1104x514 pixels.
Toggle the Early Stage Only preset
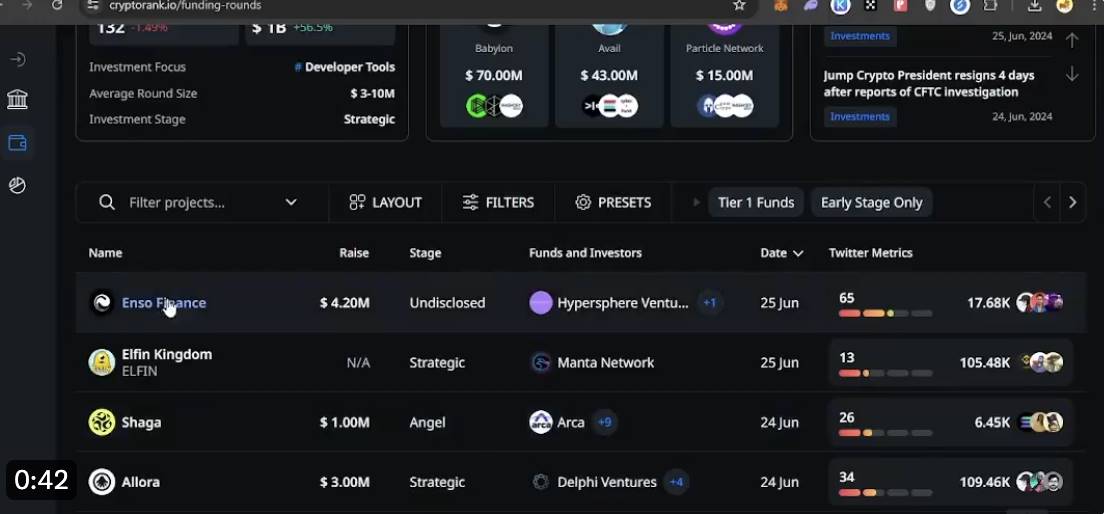click(x=871, y=202)
